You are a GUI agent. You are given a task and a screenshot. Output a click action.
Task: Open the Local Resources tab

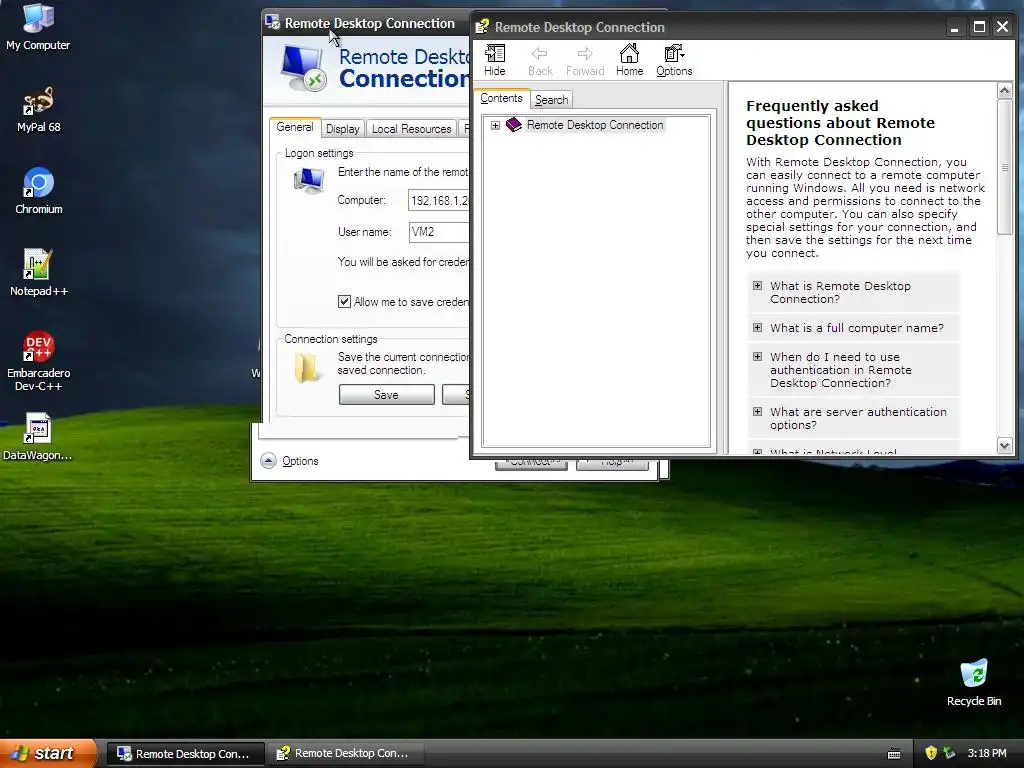411,129
